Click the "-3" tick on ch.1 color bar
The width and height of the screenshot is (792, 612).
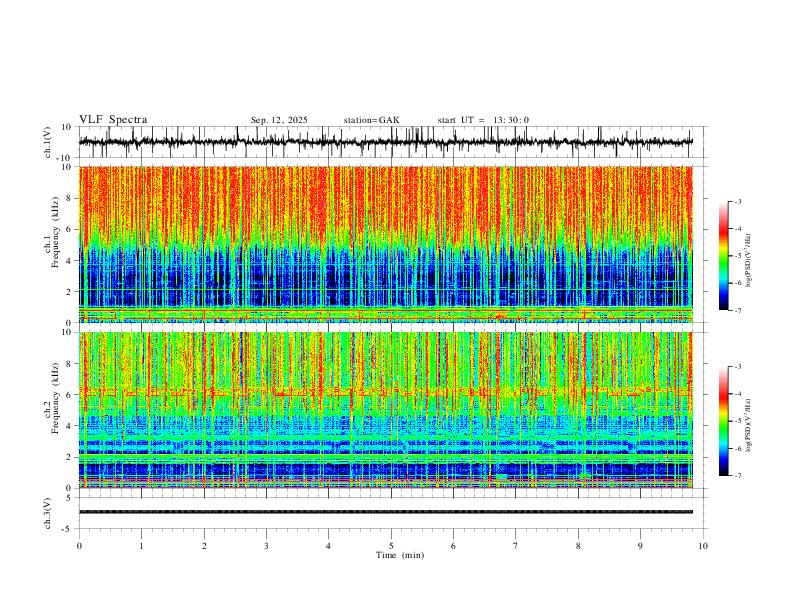coord(737,201)
